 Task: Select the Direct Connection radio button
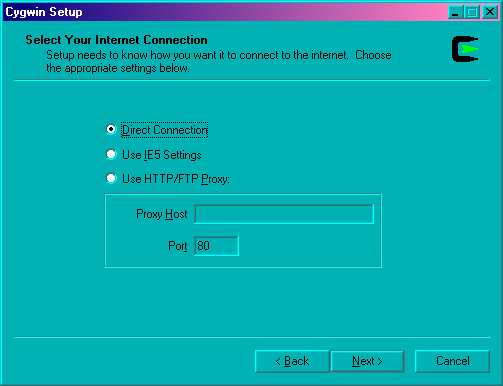111,129
